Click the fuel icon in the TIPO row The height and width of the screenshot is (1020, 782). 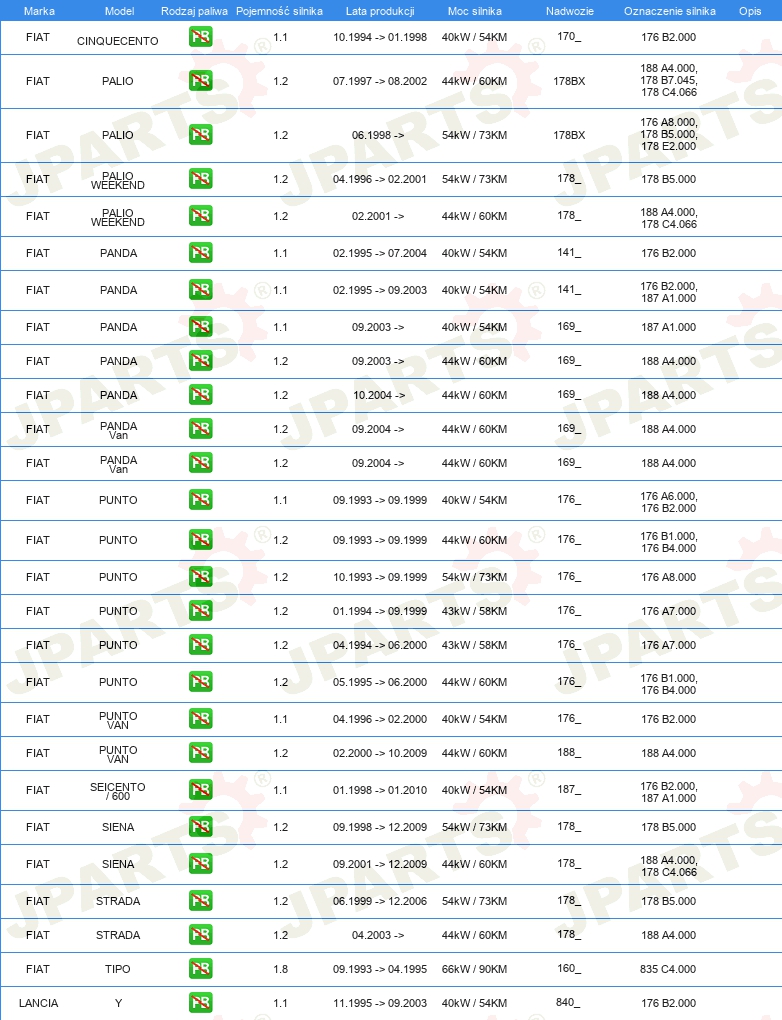(200, 969)
